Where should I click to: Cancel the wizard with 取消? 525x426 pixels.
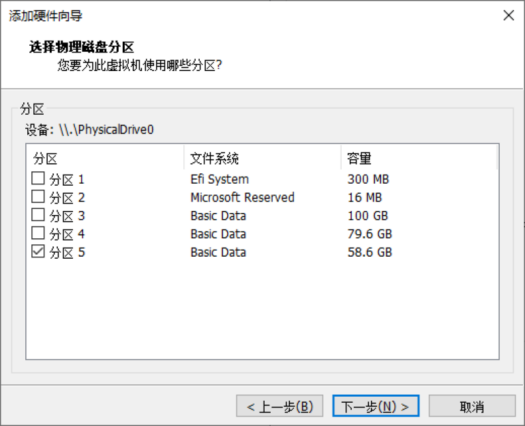coord(472,406)
